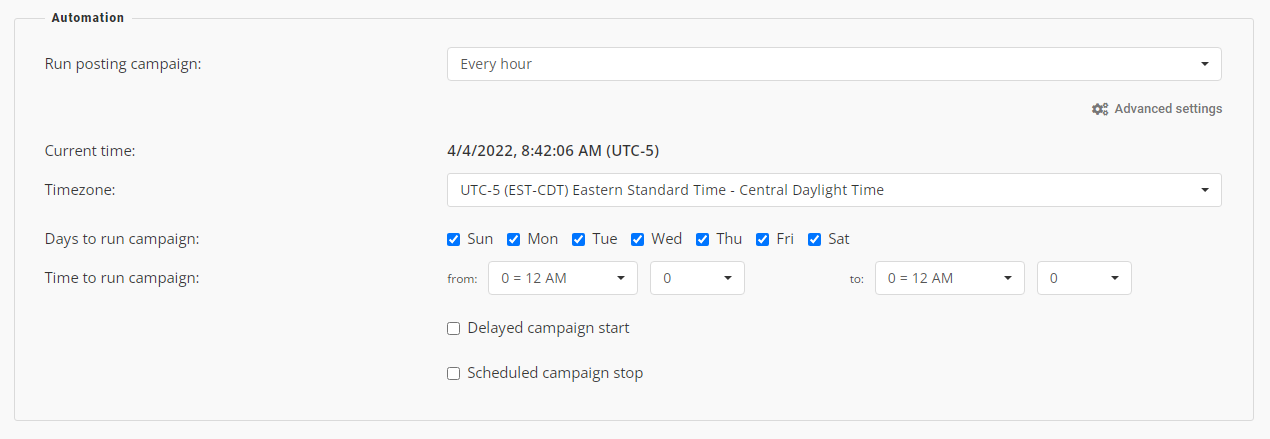Click the Automation section heading

(88, 18)
